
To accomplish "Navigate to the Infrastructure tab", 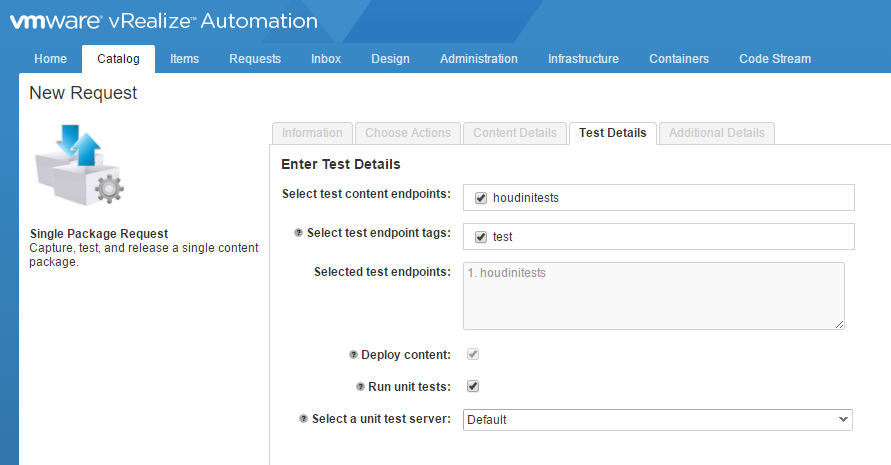I will point(583,59).
